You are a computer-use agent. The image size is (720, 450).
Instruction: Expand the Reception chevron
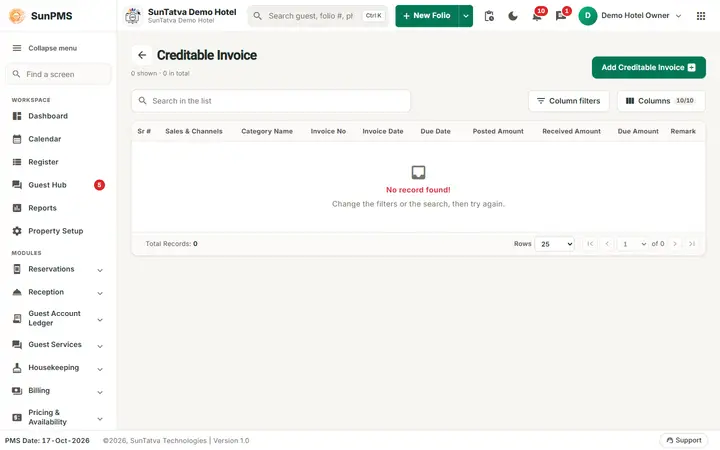tap(100, 293)
